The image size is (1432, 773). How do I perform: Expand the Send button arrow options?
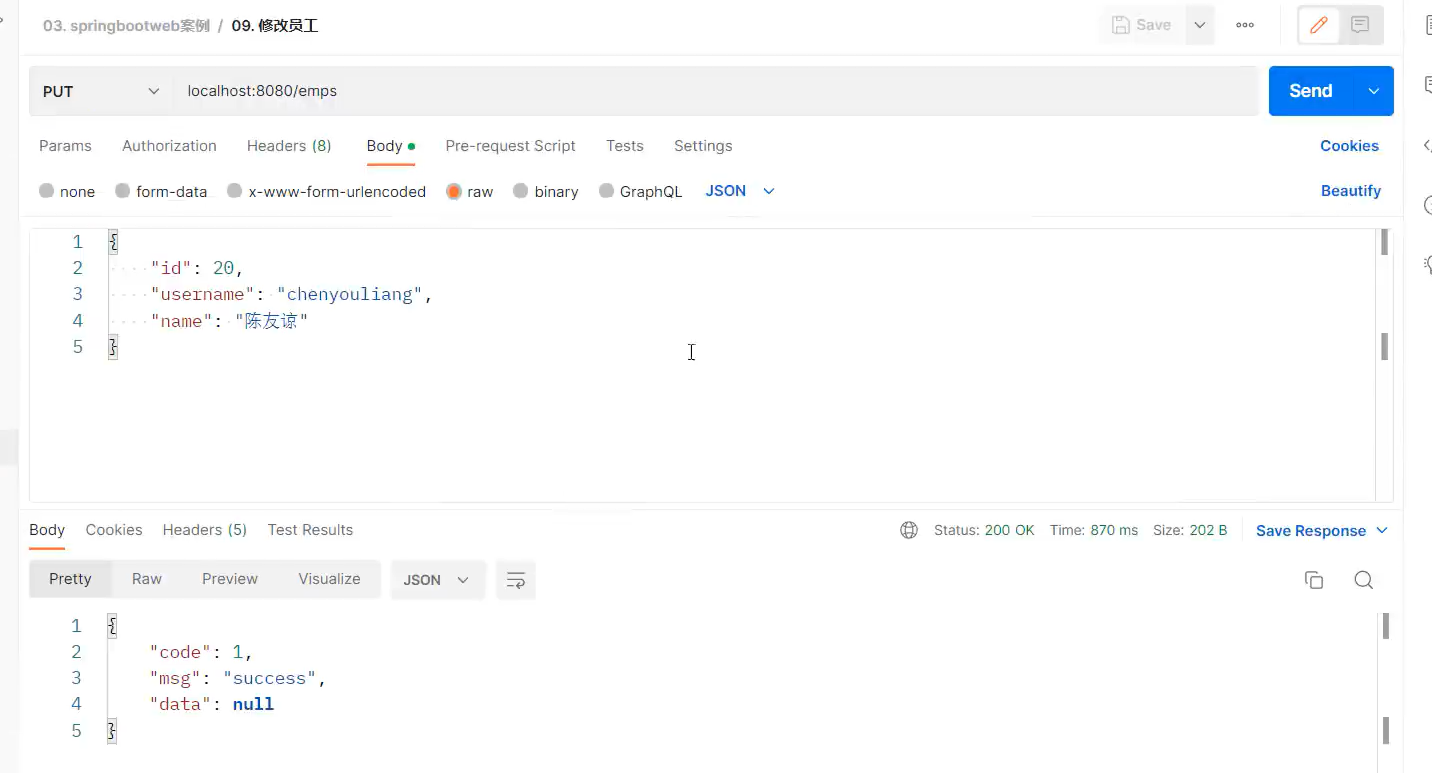pyautogui.click(x=1374, y=91)
